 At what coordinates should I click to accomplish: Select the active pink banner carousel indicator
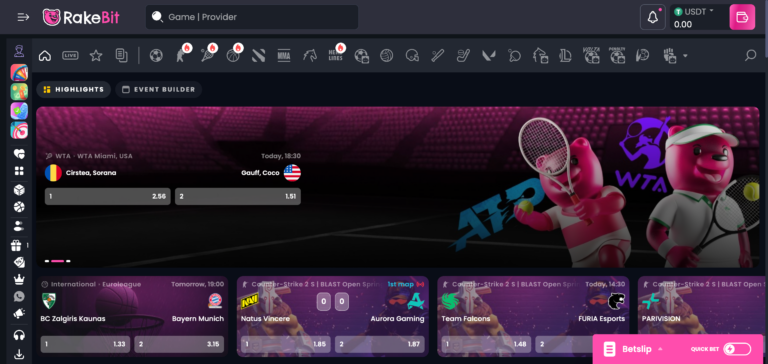coord(57,261)
